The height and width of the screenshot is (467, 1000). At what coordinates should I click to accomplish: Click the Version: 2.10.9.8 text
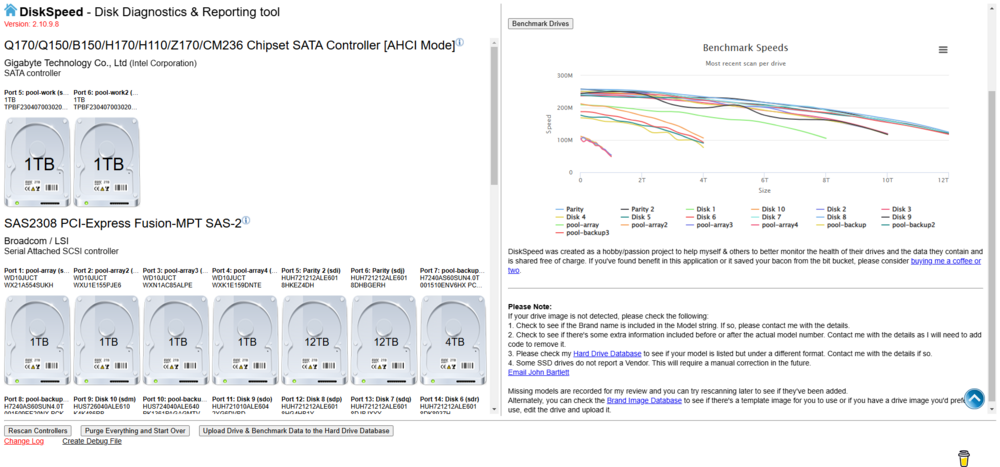click(x=31, y=24)
